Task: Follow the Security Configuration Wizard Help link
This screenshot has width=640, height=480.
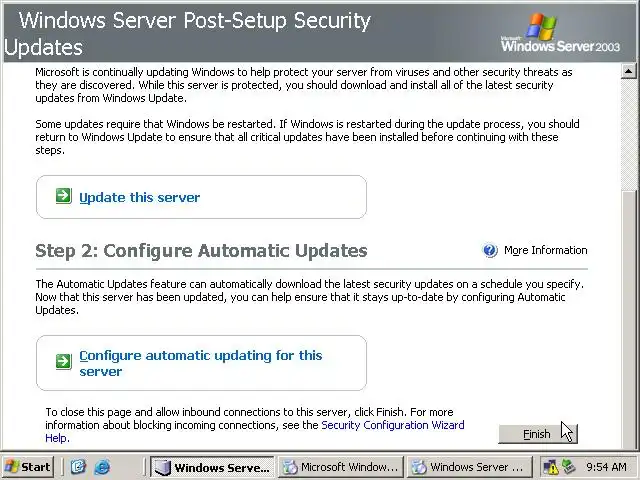Action: 392,425
